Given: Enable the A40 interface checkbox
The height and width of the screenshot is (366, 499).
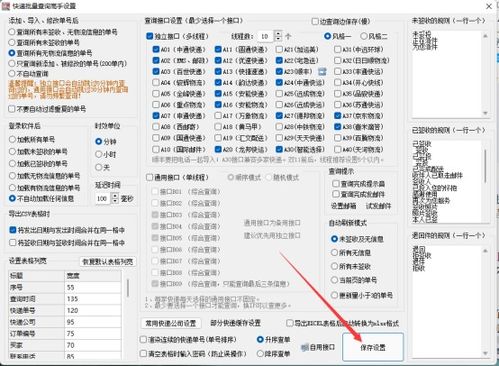Looking at the screenshot, I should [x=337, y=149].
